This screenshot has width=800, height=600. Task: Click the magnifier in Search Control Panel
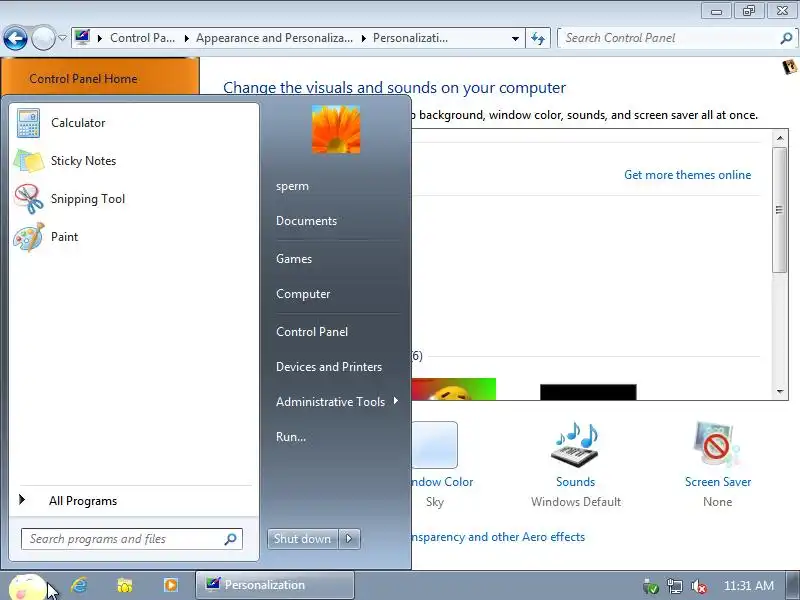pyautogui.click(x=786, y=38)
